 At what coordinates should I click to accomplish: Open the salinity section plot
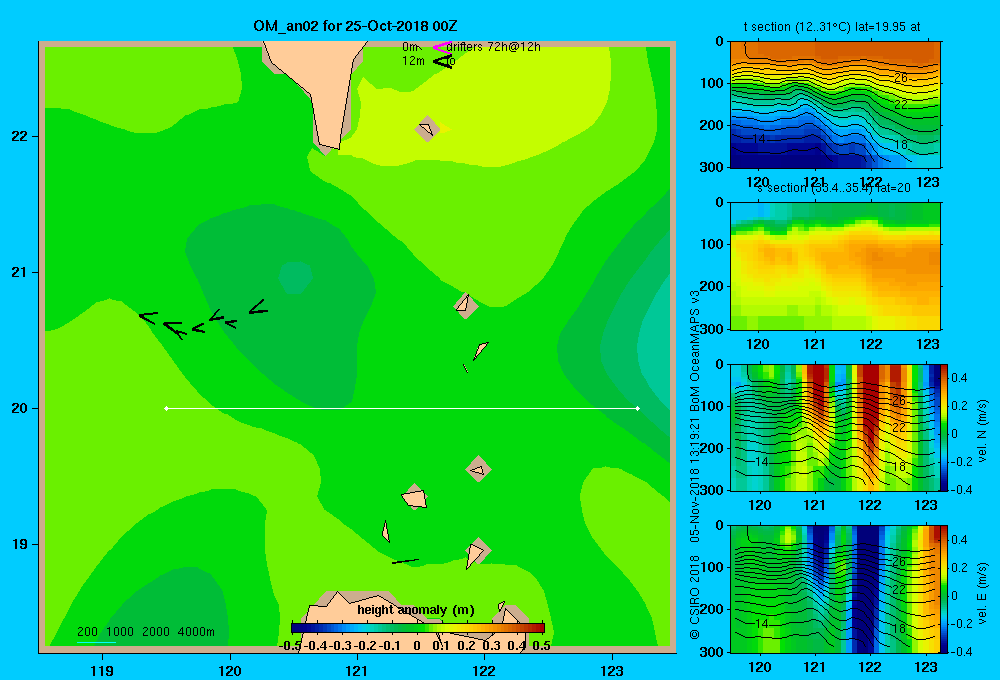pos(835,266)
